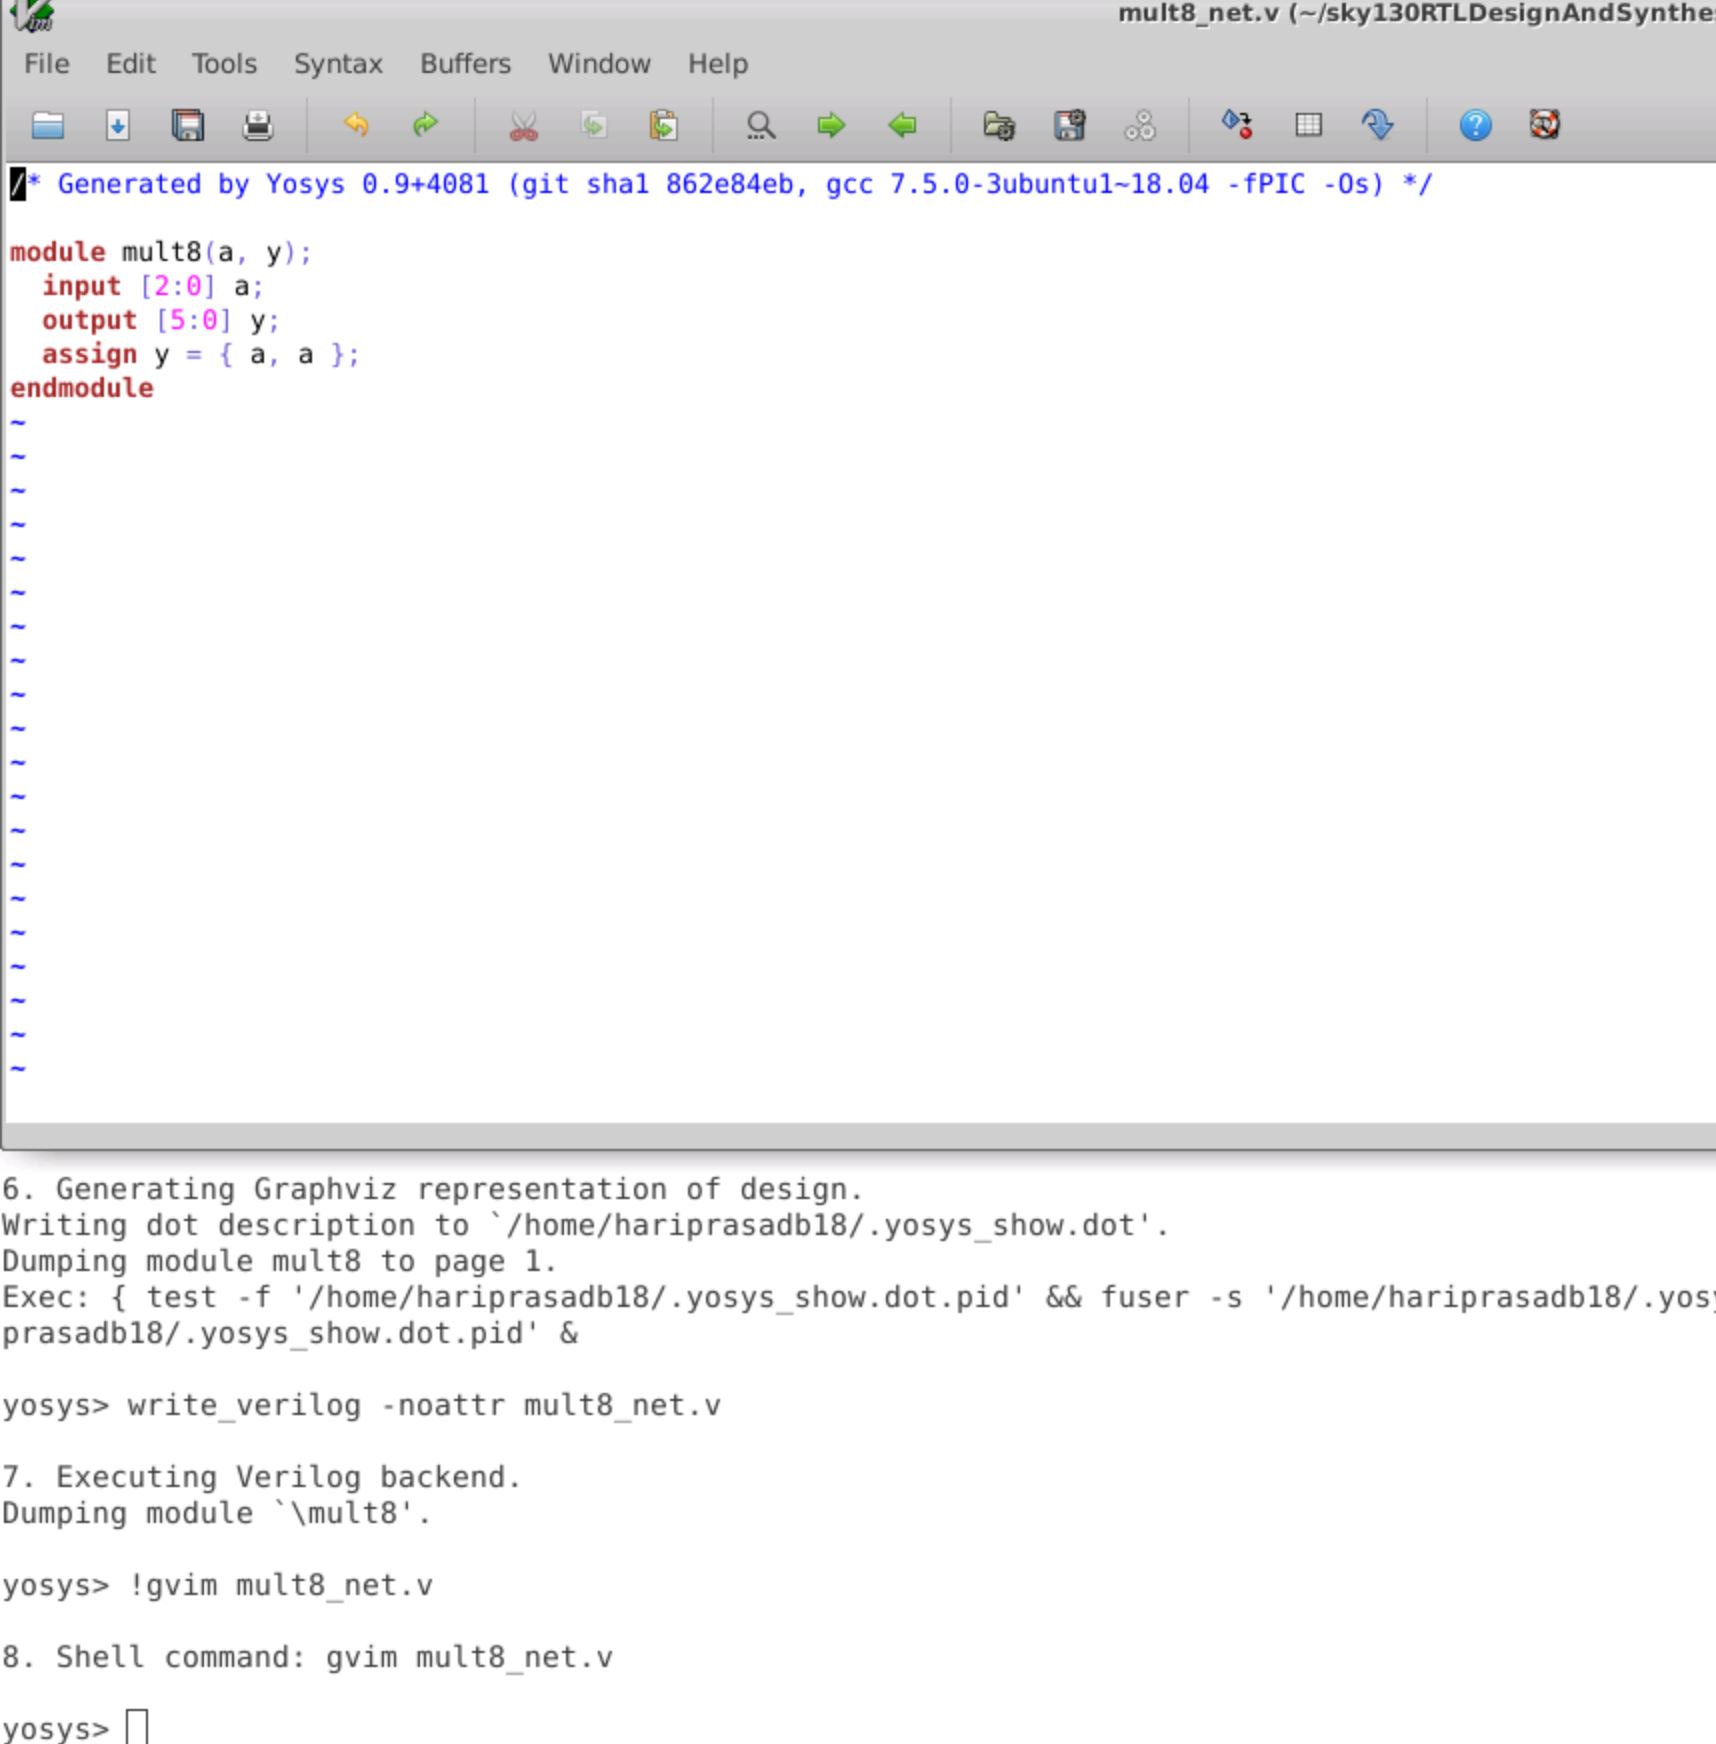Open Find and Replace via the magnifier icon
Screen dimensions: 1716x1744
760,125
